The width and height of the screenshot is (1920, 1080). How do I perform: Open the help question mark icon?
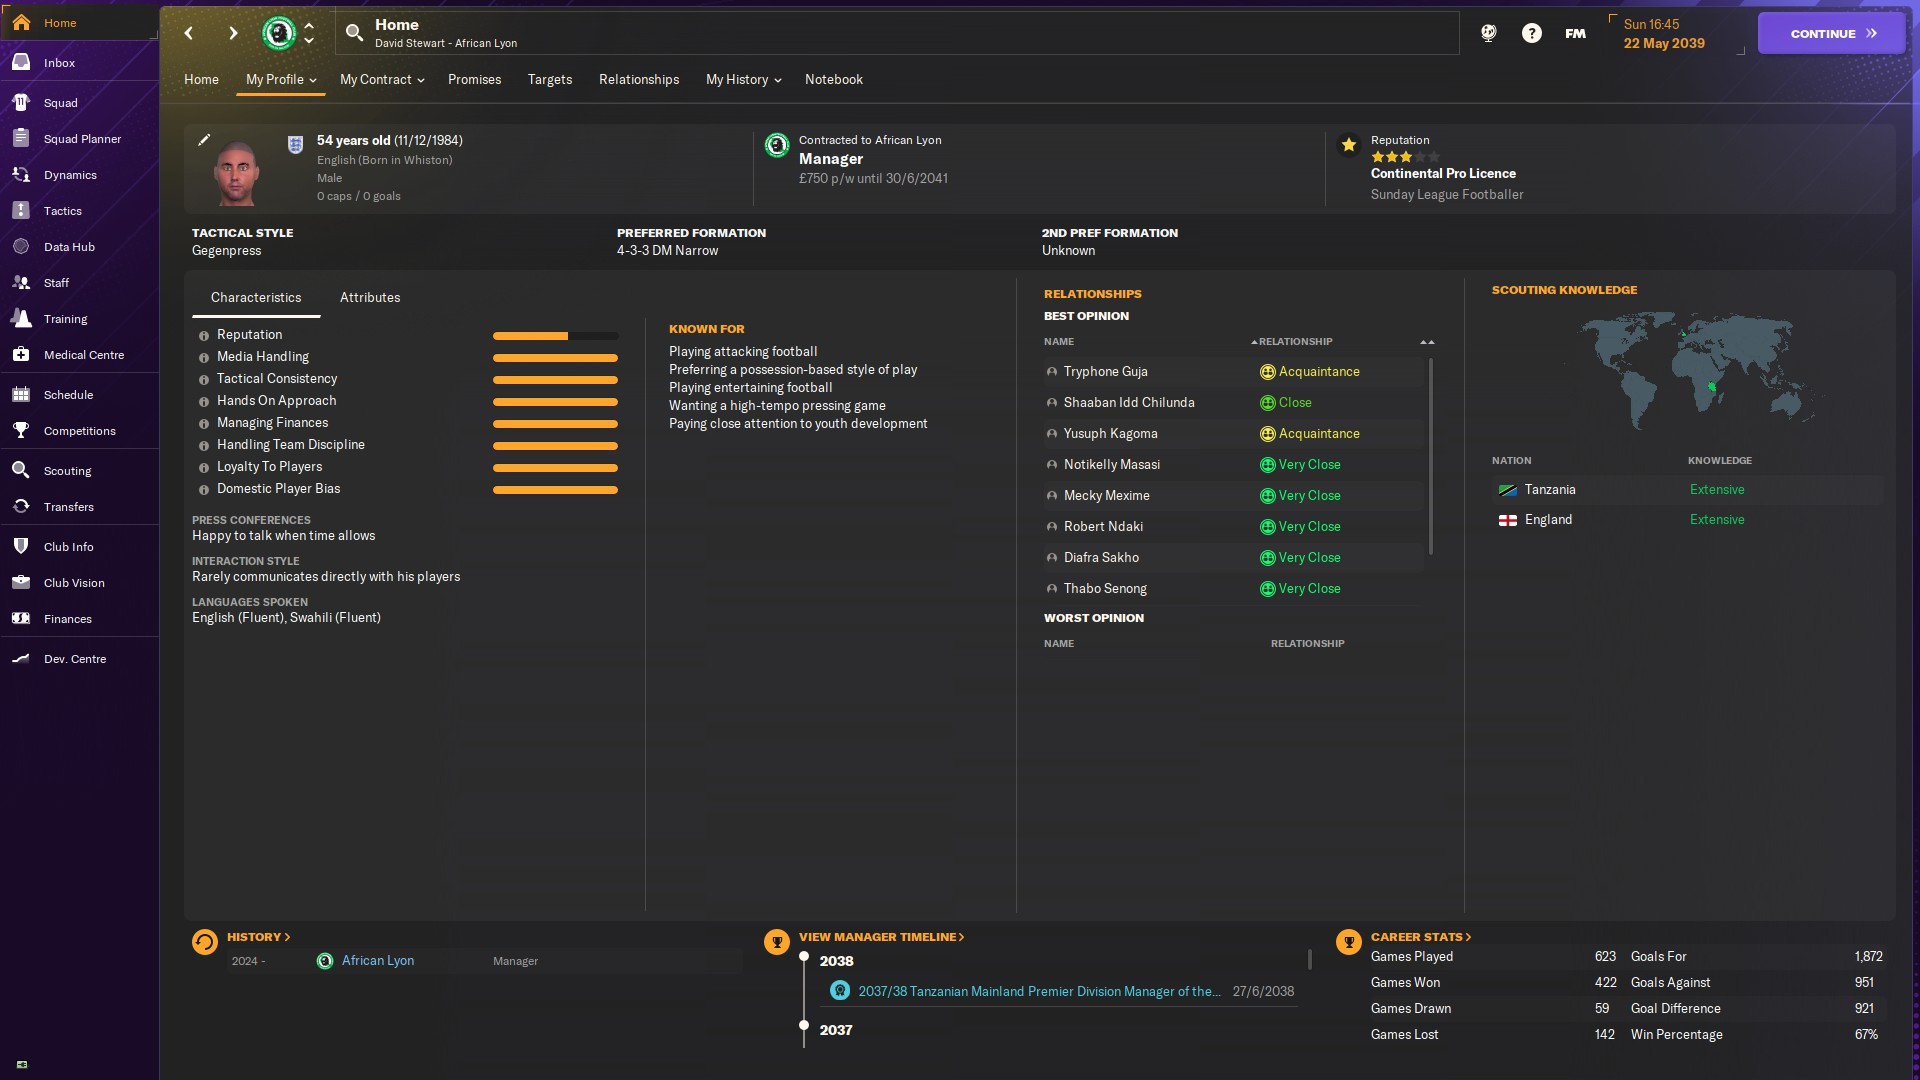click(1531, 33)
